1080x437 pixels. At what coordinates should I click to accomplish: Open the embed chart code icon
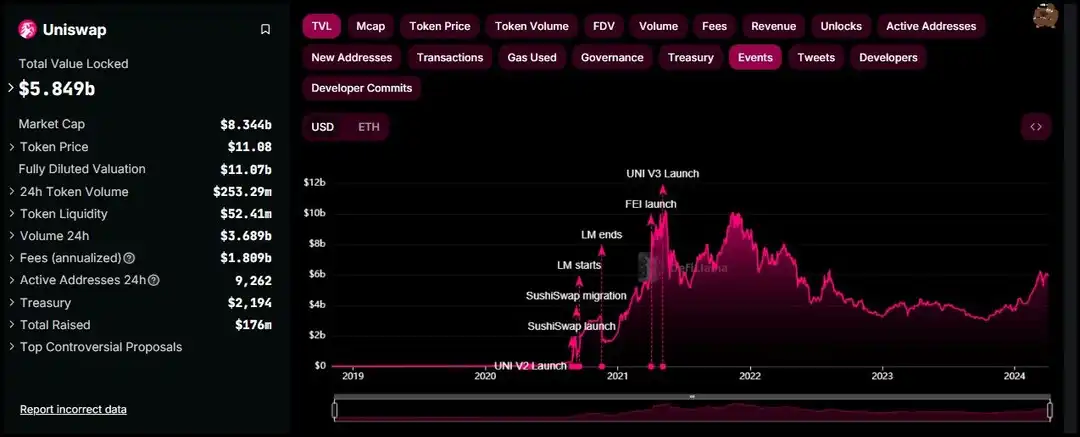pyautogui.click(x=1035, y=127)
